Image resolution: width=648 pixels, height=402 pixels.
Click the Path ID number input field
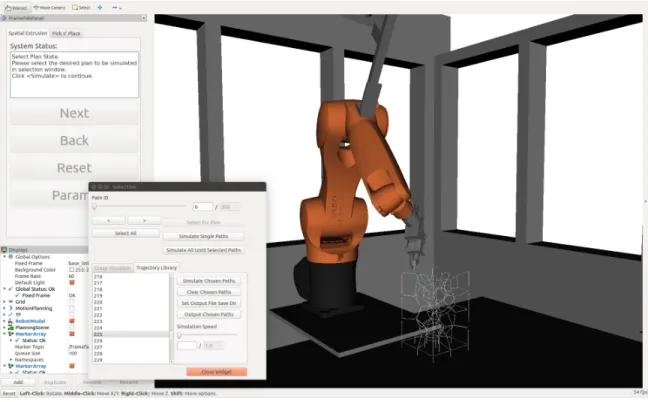[x=203, y=207]
